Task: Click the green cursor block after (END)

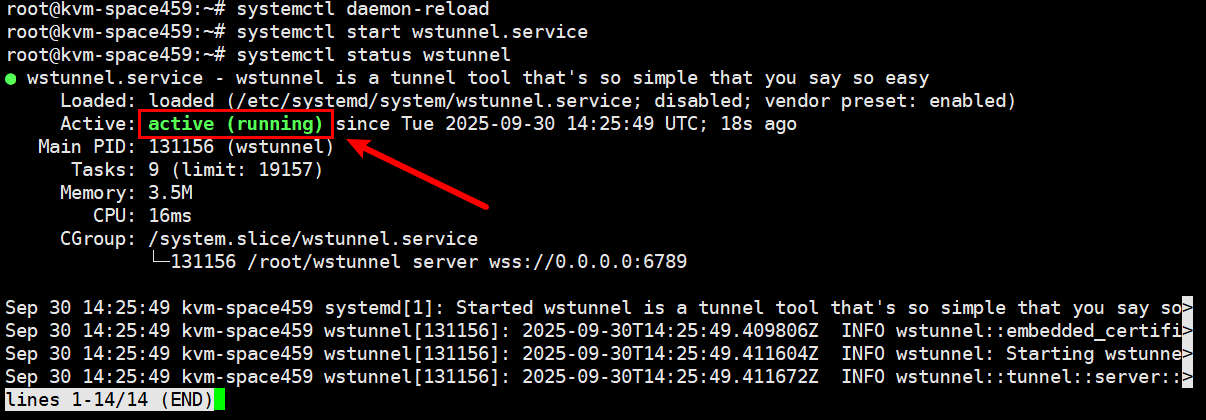Action: 219,400
